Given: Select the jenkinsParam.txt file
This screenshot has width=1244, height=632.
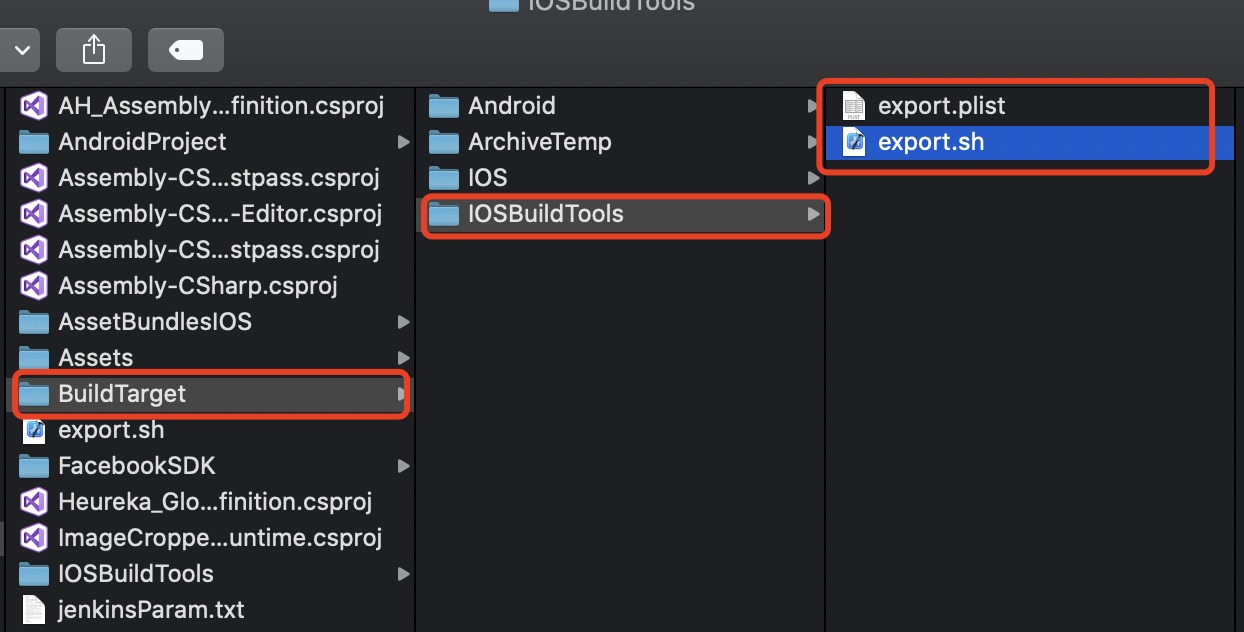Looking at the screenshot, I should coord(150,609).
